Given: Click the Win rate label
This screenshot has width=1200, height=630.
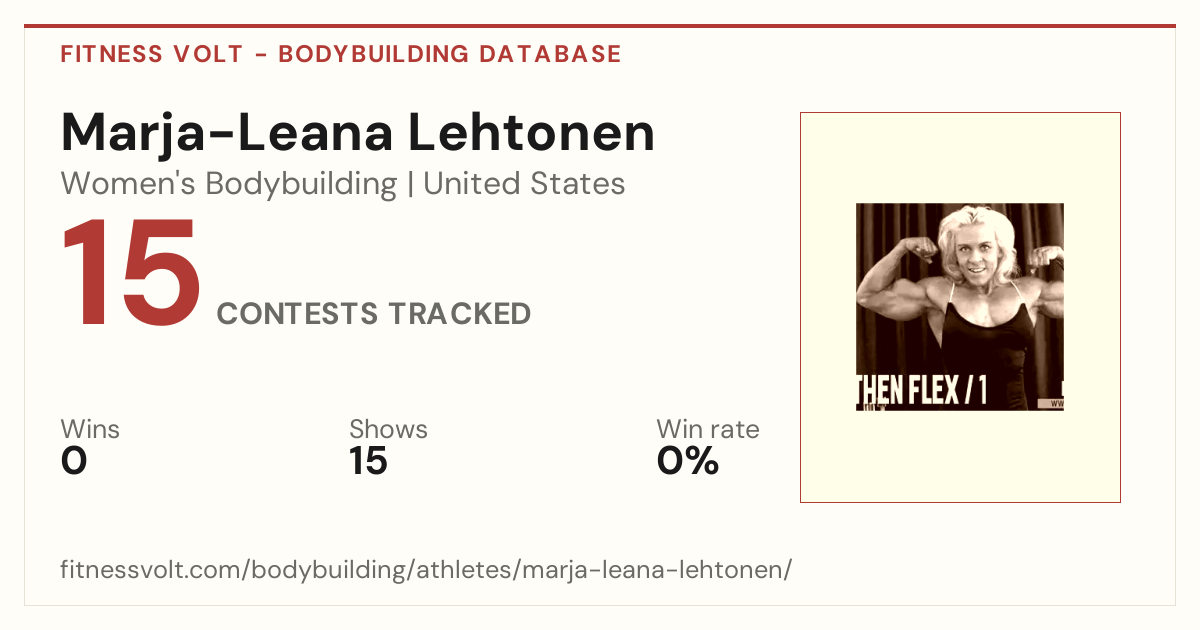Looking at the screenshot, I should [x=708, y=430].
